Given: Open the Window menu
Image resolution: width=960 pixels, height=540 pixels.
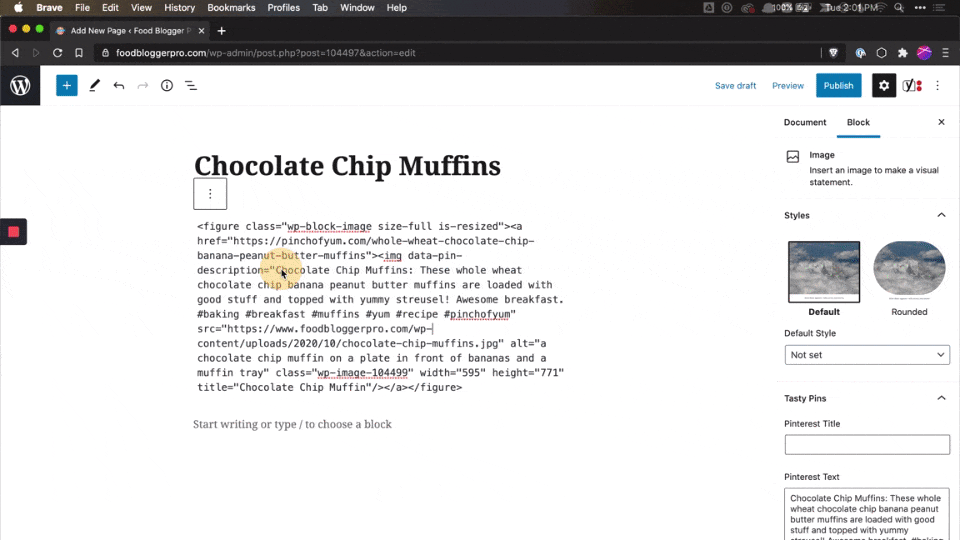Looking at the screenshot, I should click(x=357, y=8).
